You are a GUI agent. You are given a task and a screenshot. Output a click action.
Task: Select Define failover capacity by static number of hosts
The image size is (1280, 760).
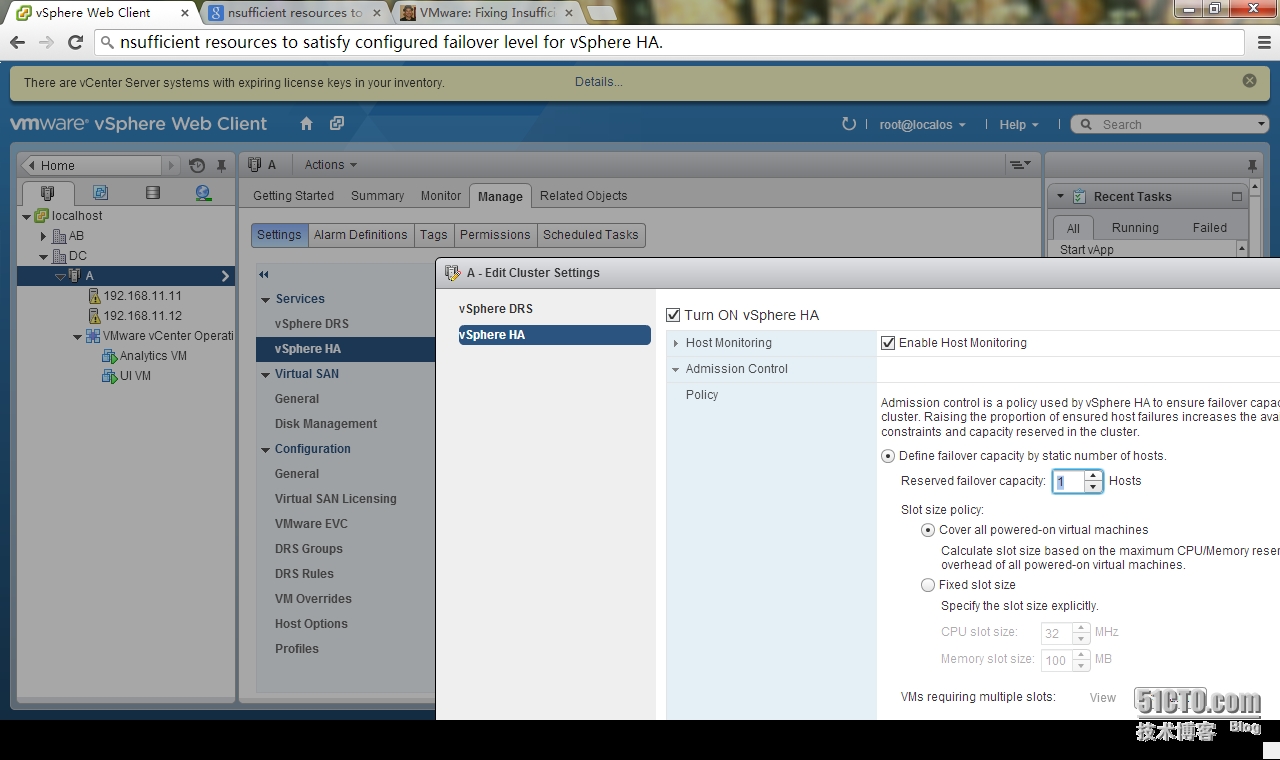(x=888, y=456)
